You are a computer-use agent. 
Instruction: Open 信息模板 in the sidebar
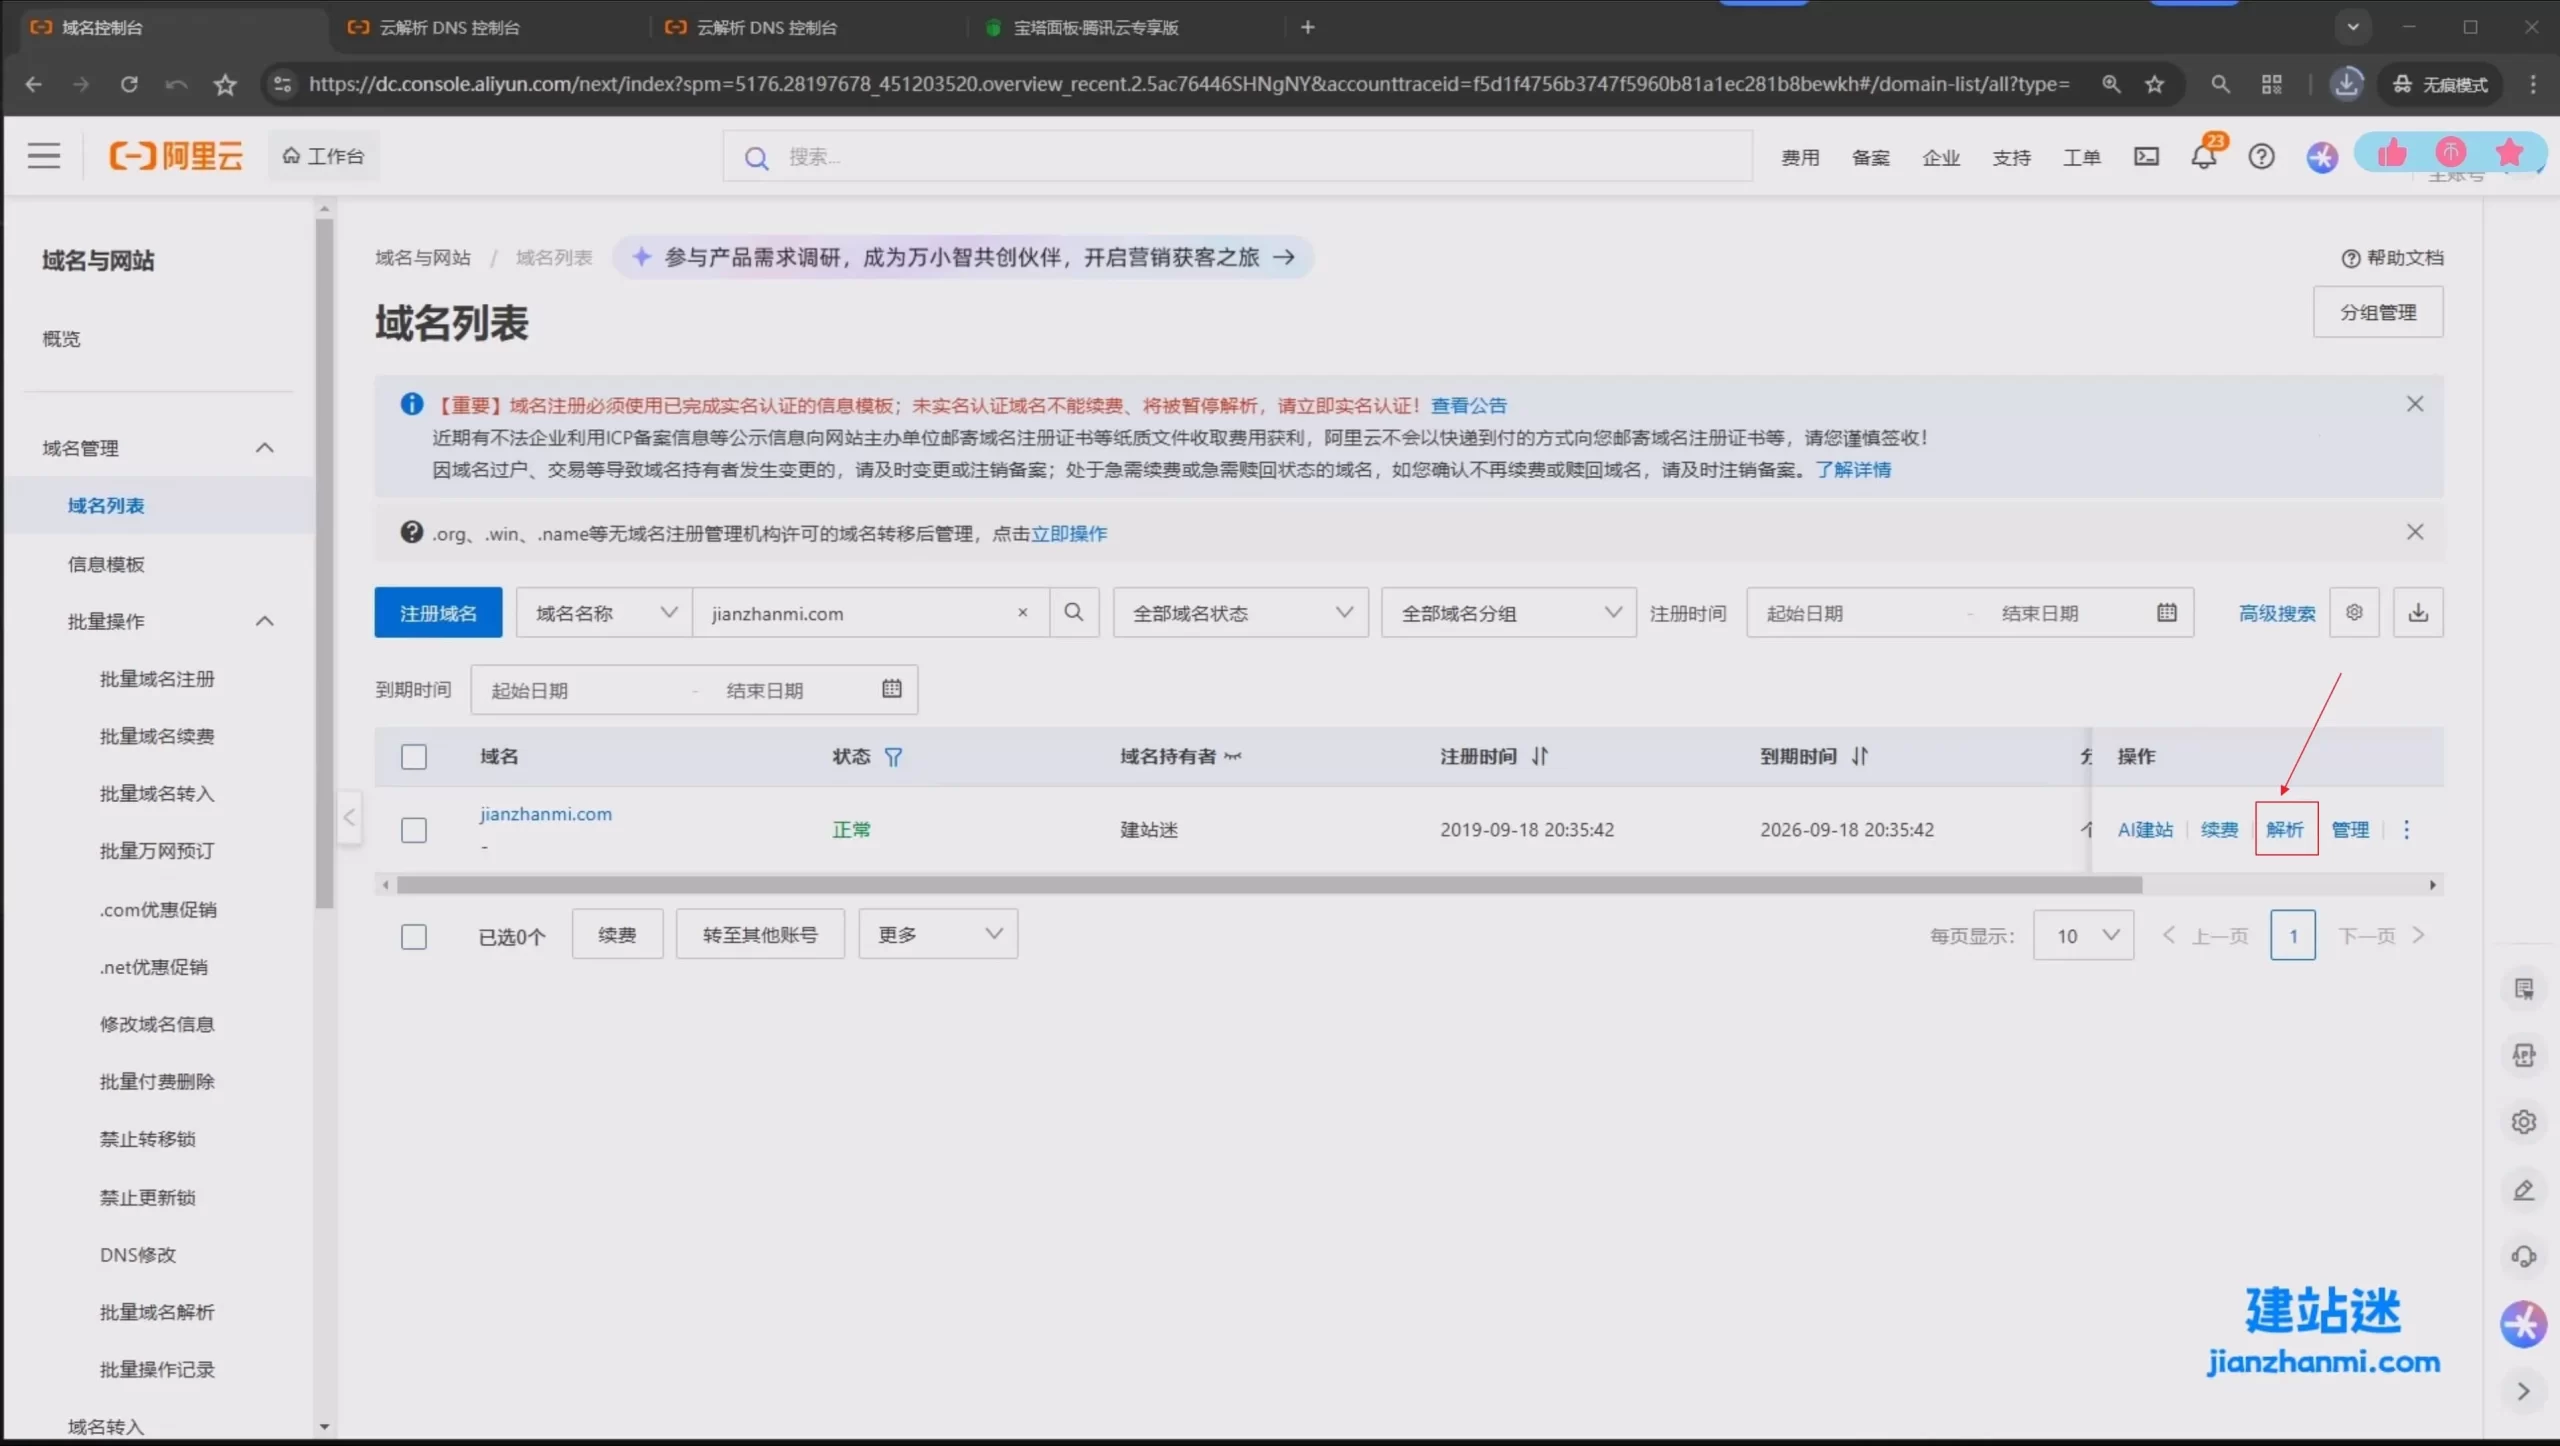[106, 564]
